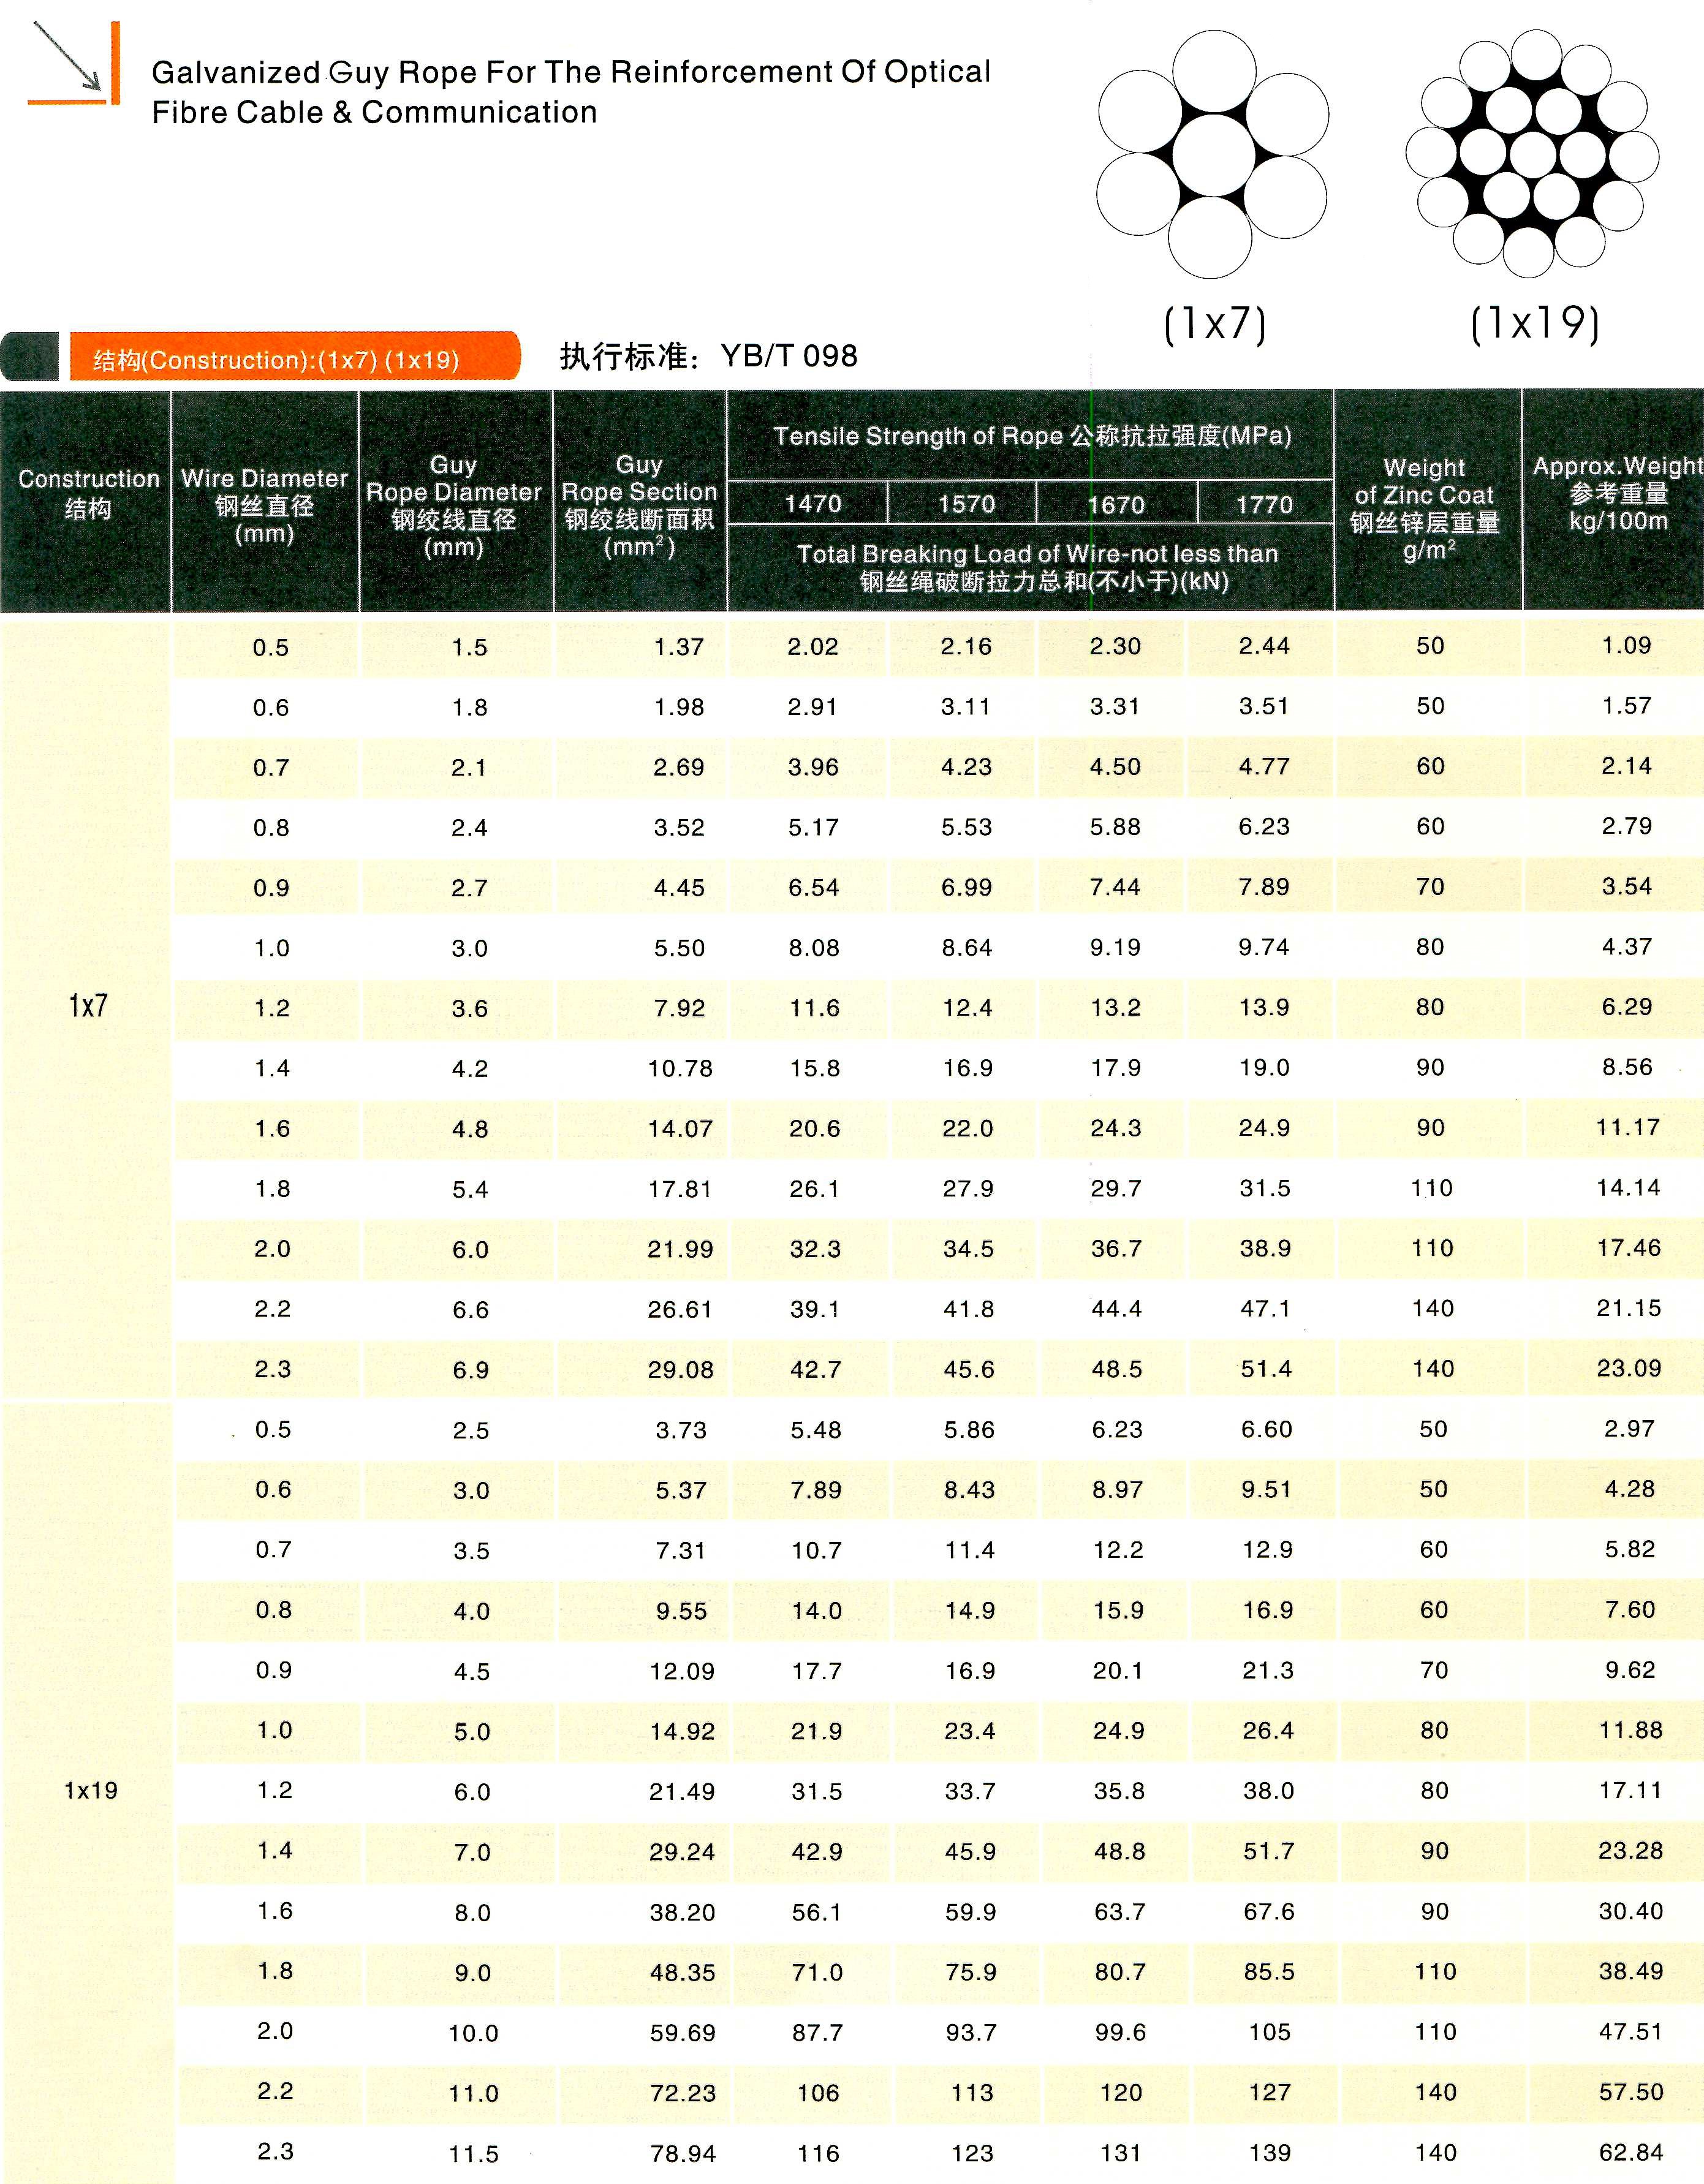Image resolution: width=1704 pixels, height=2184 pixels.
Task: Click the 'Galvanized Guy Rope' page title
Action: [571, 91]
